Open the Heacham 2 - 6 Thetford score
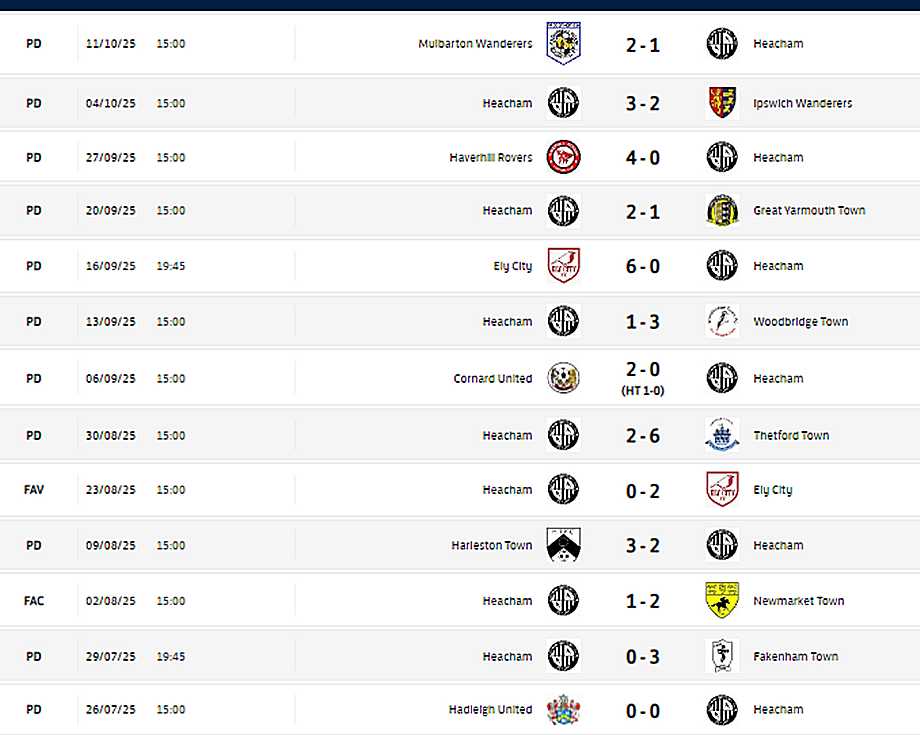Image resolution: width=920 pixels, height=735 pixels. (642, 436)
